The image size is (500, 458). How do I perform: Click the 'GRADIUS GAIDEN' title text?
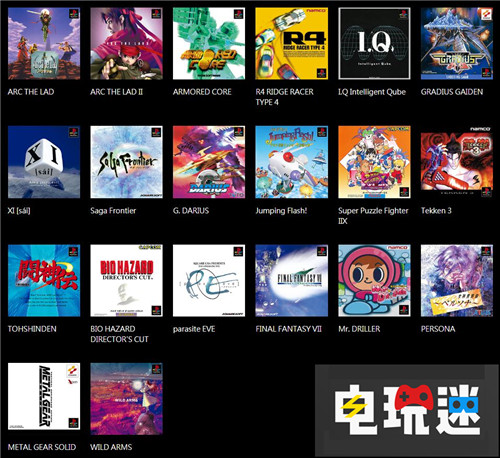click(452, 92)
